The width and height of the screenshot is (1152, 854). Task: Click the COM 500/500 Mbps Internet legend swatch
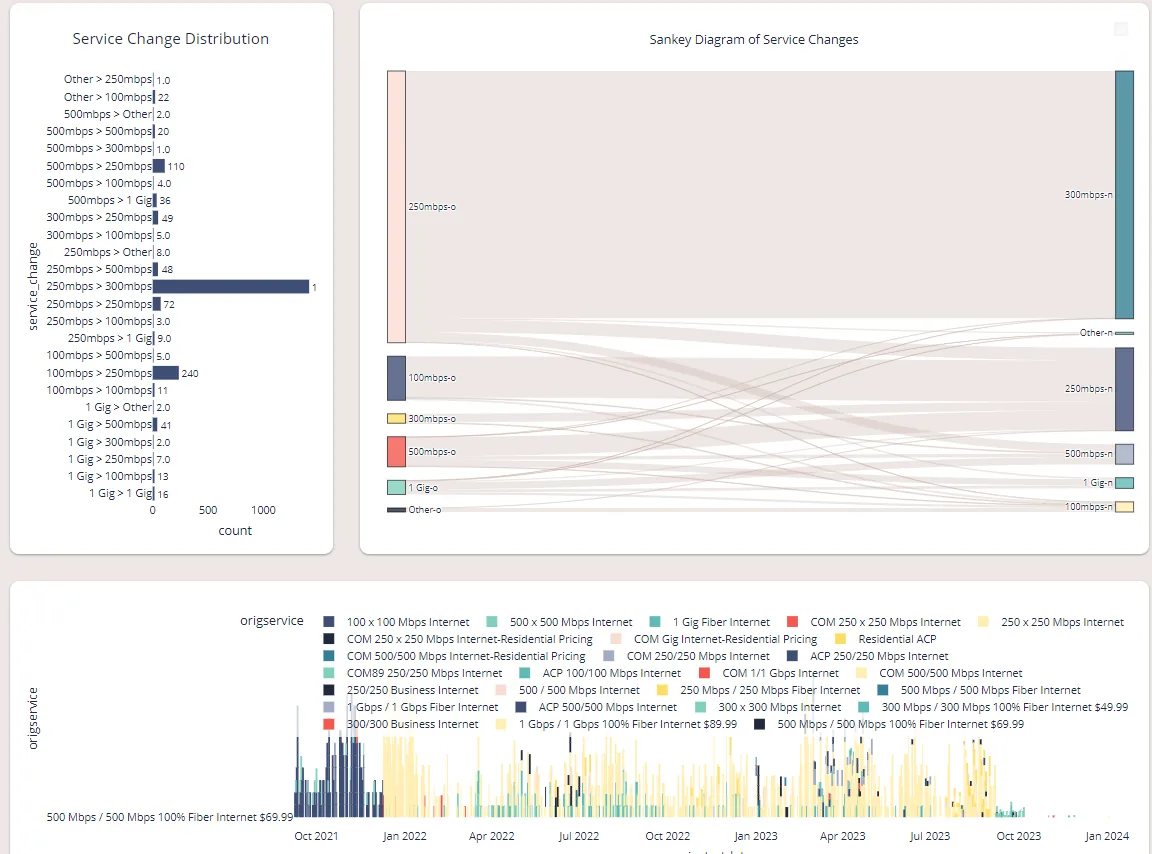click(x=861, y=672)
